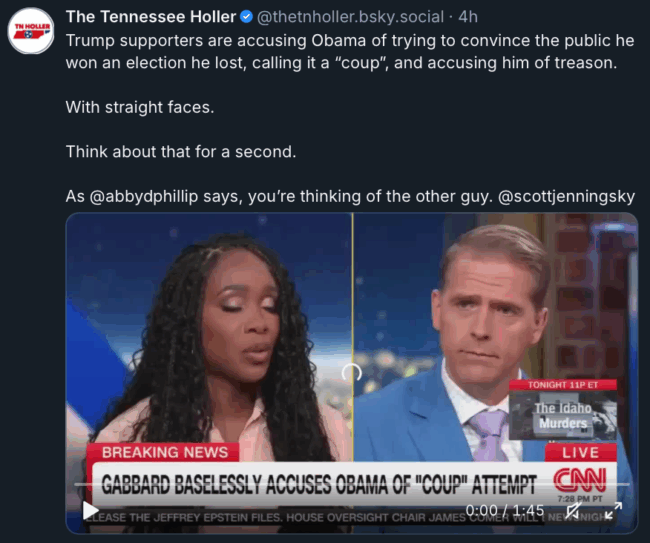Open The Tennessee Holler profile avatar
This screenshot has width=650, height=543.
[x=31, y=31]
